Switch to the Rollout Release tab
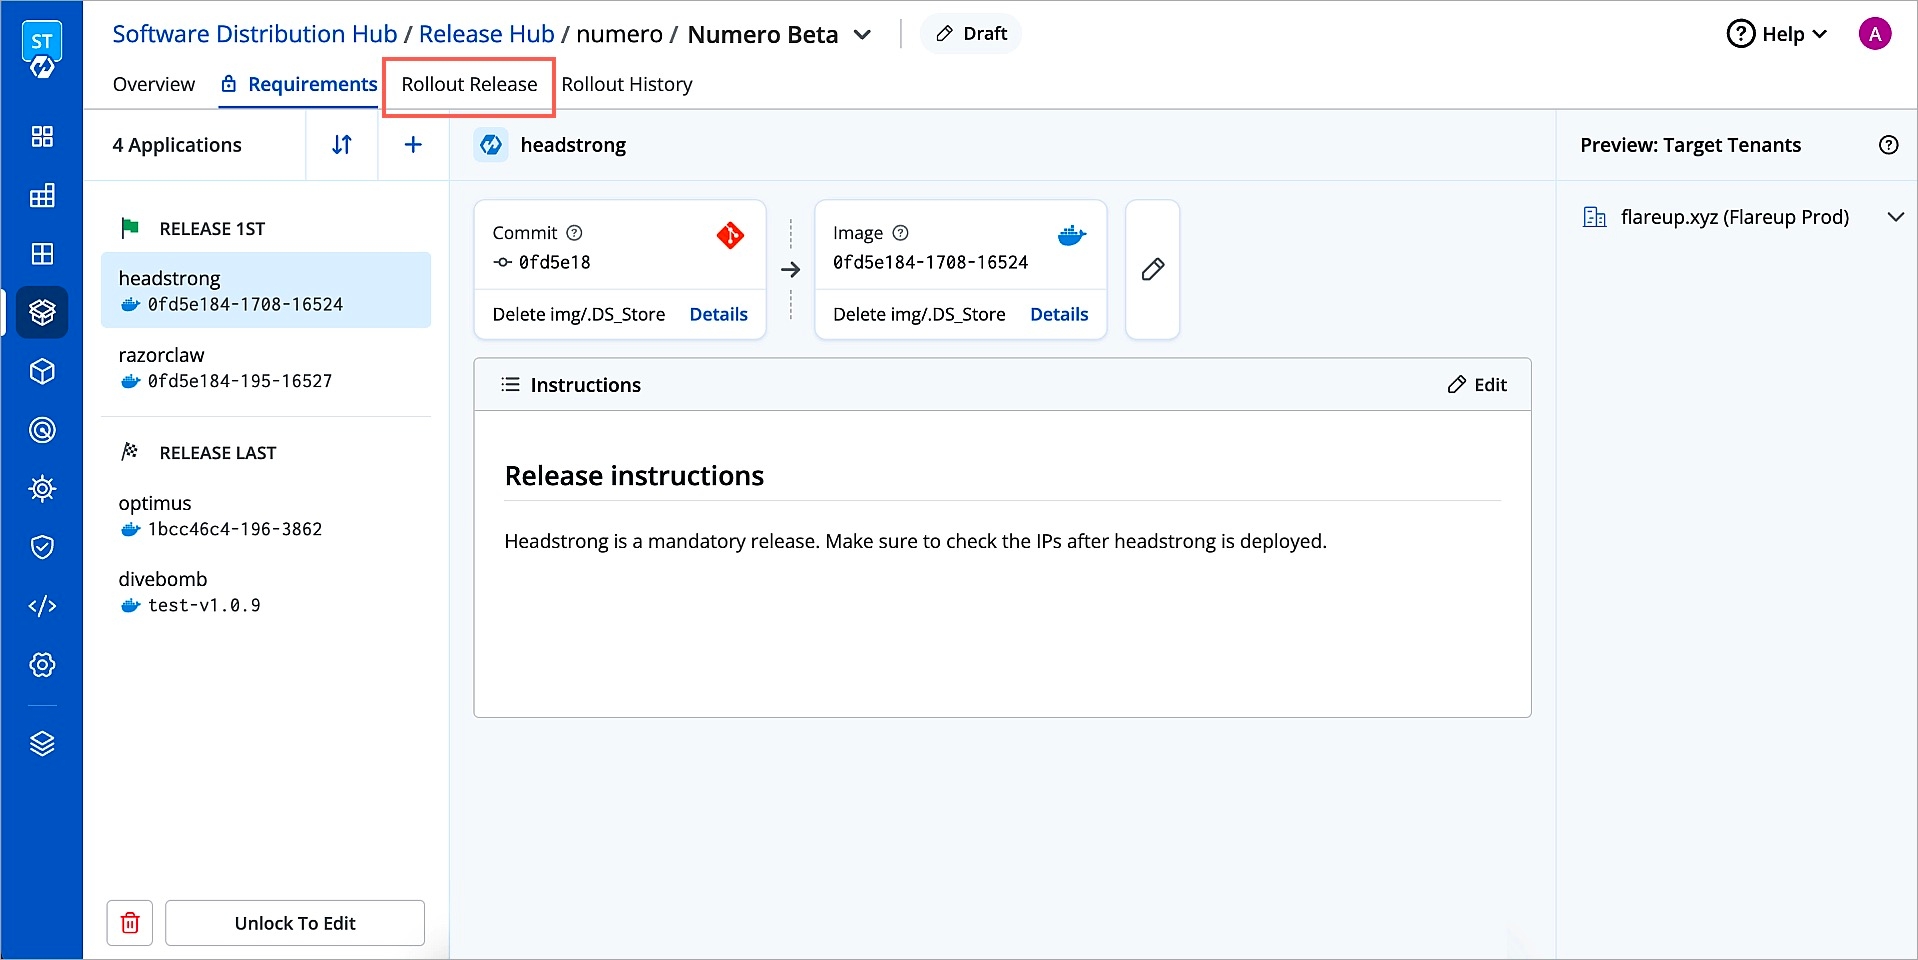This screenshot has width=1918, height=960. click(469, 85)
